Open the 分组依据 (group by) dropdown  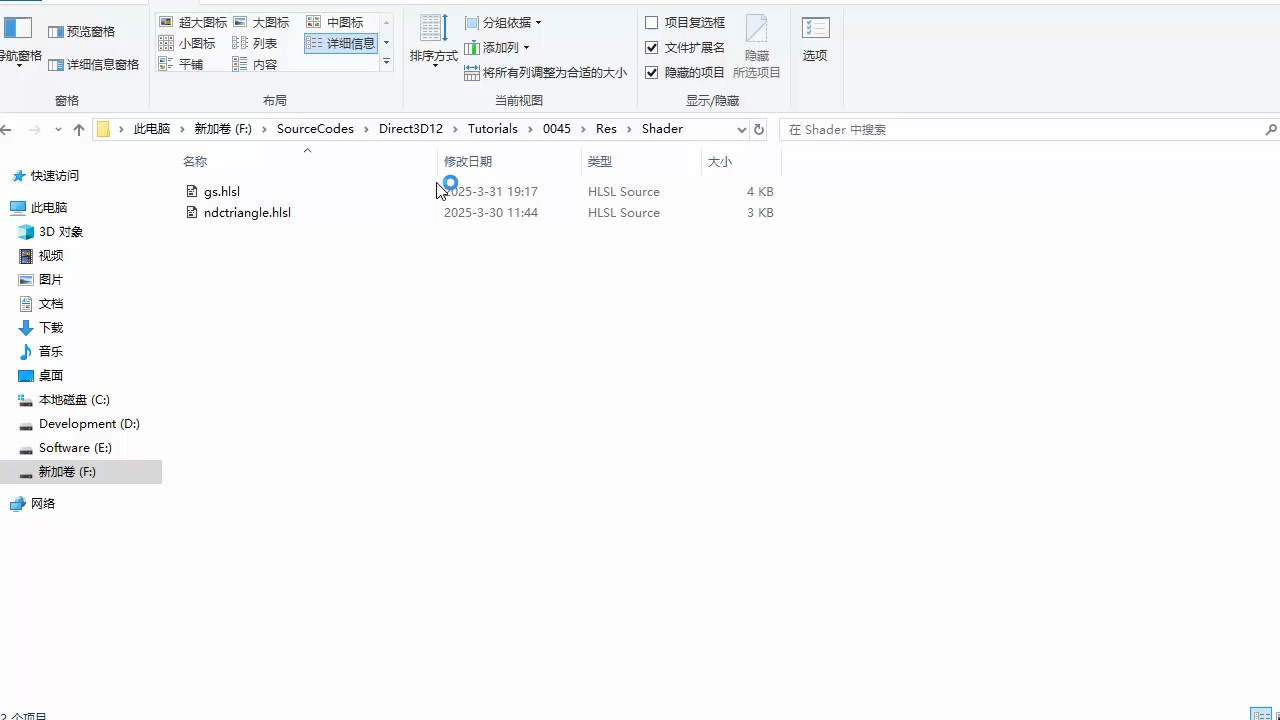pyautogui.click(x=502, y=22)
